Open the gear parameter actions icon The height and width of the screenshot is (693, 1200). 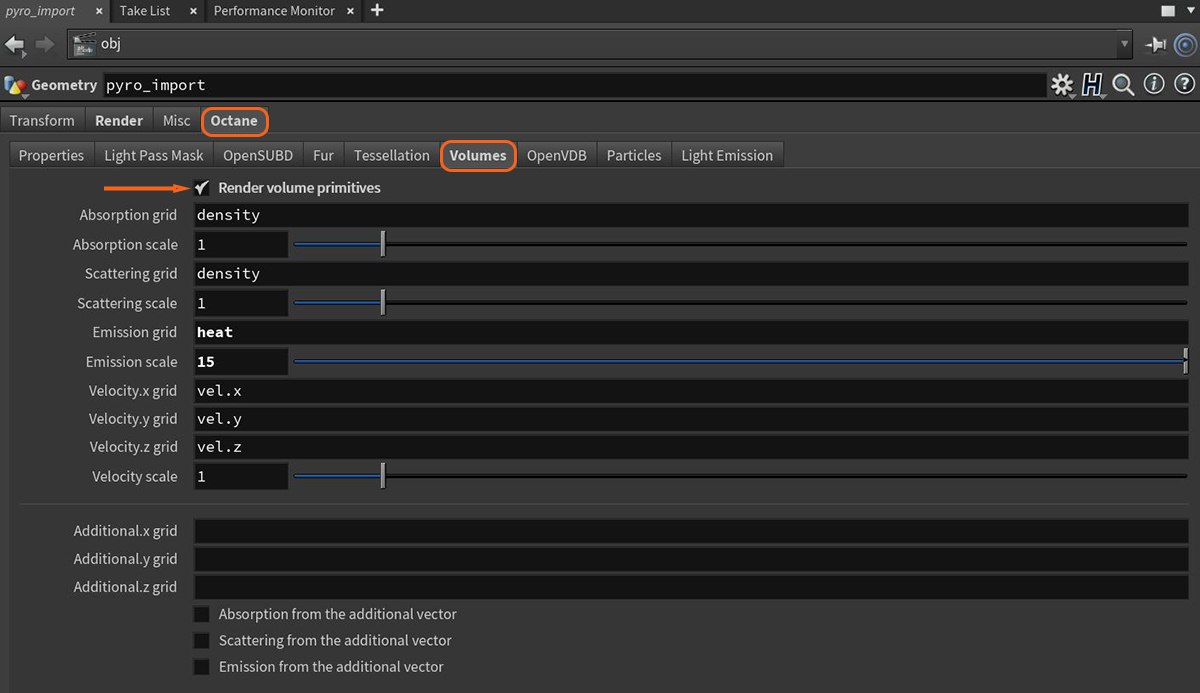(1062, 85)
